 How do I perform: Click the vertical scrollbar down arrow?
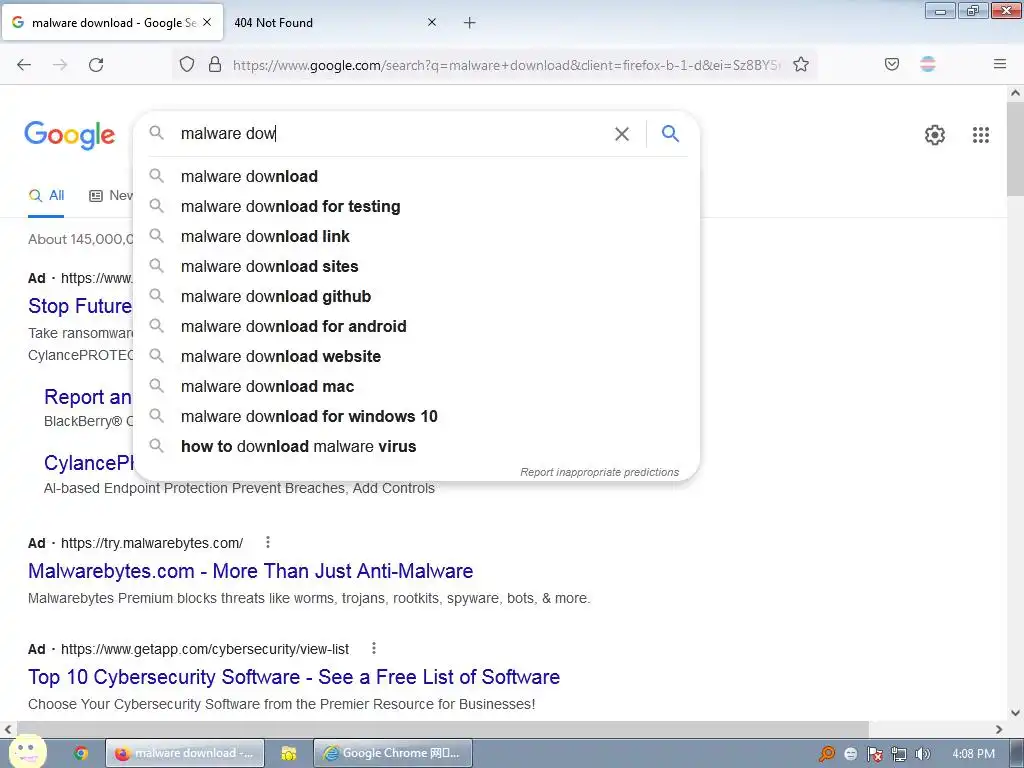point(1015,712)
